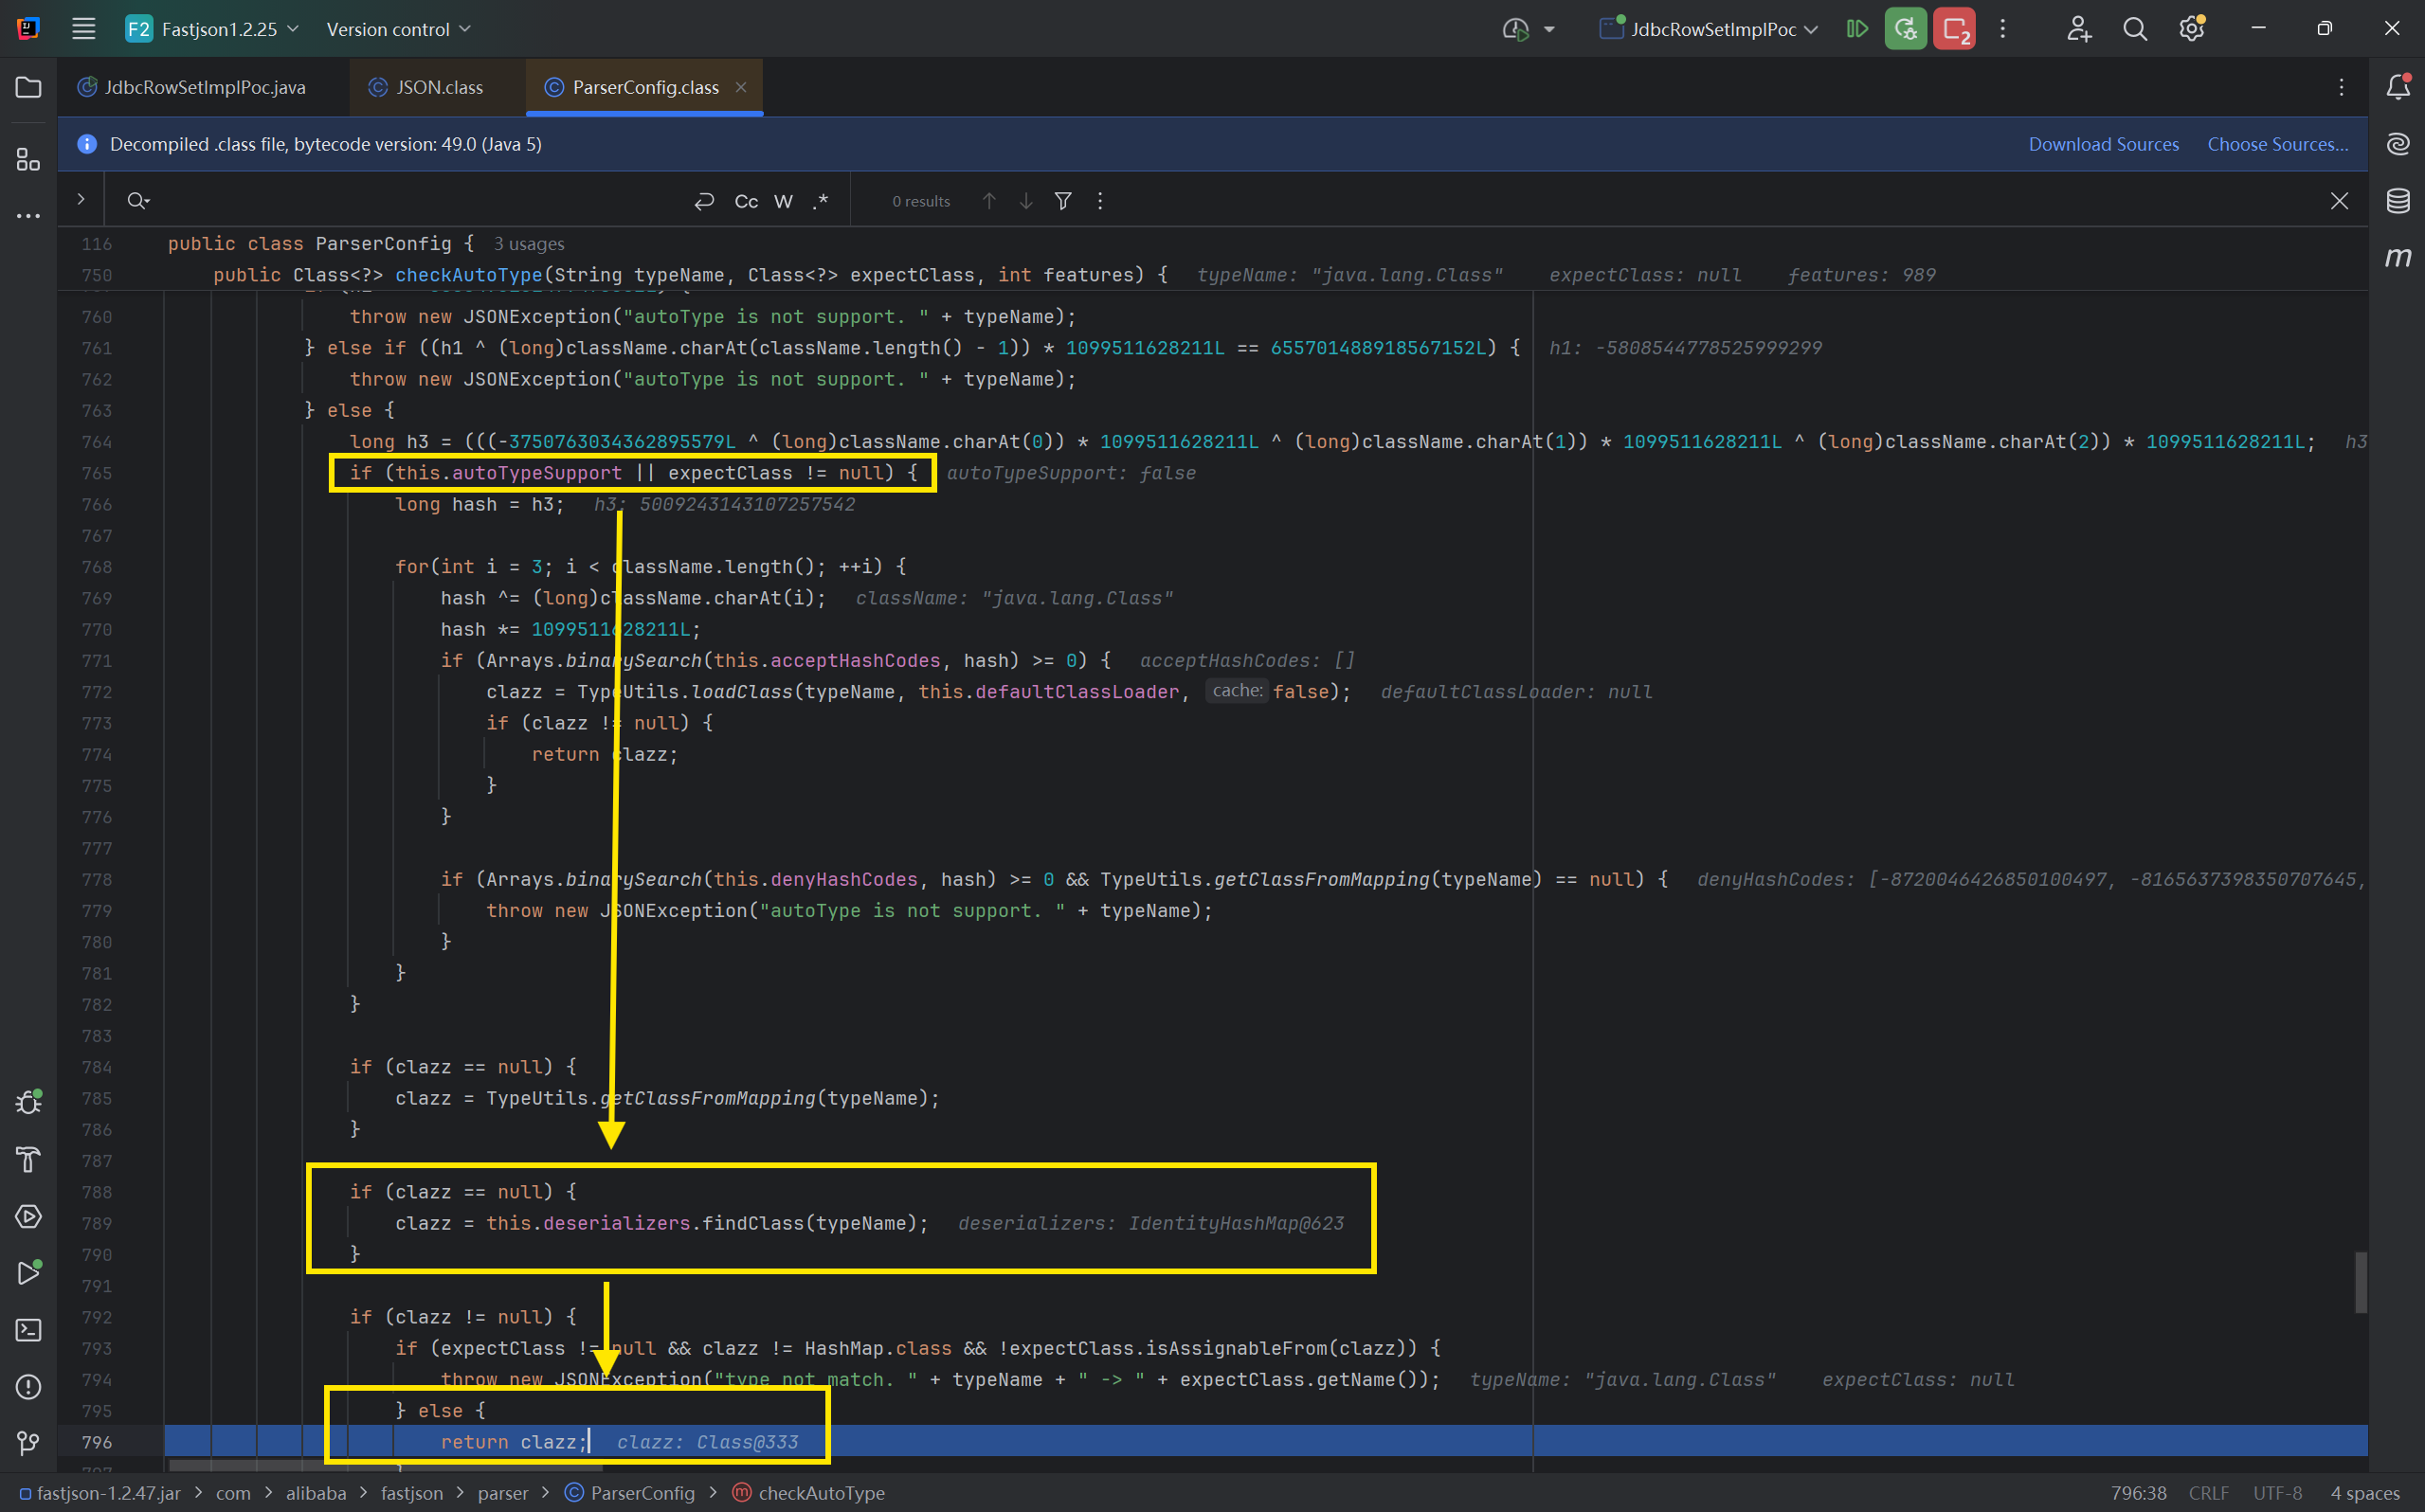The width and height of the screenshot is (2425, 1512).
Task: Open the Run tool window
Action: click(29, 1273)
